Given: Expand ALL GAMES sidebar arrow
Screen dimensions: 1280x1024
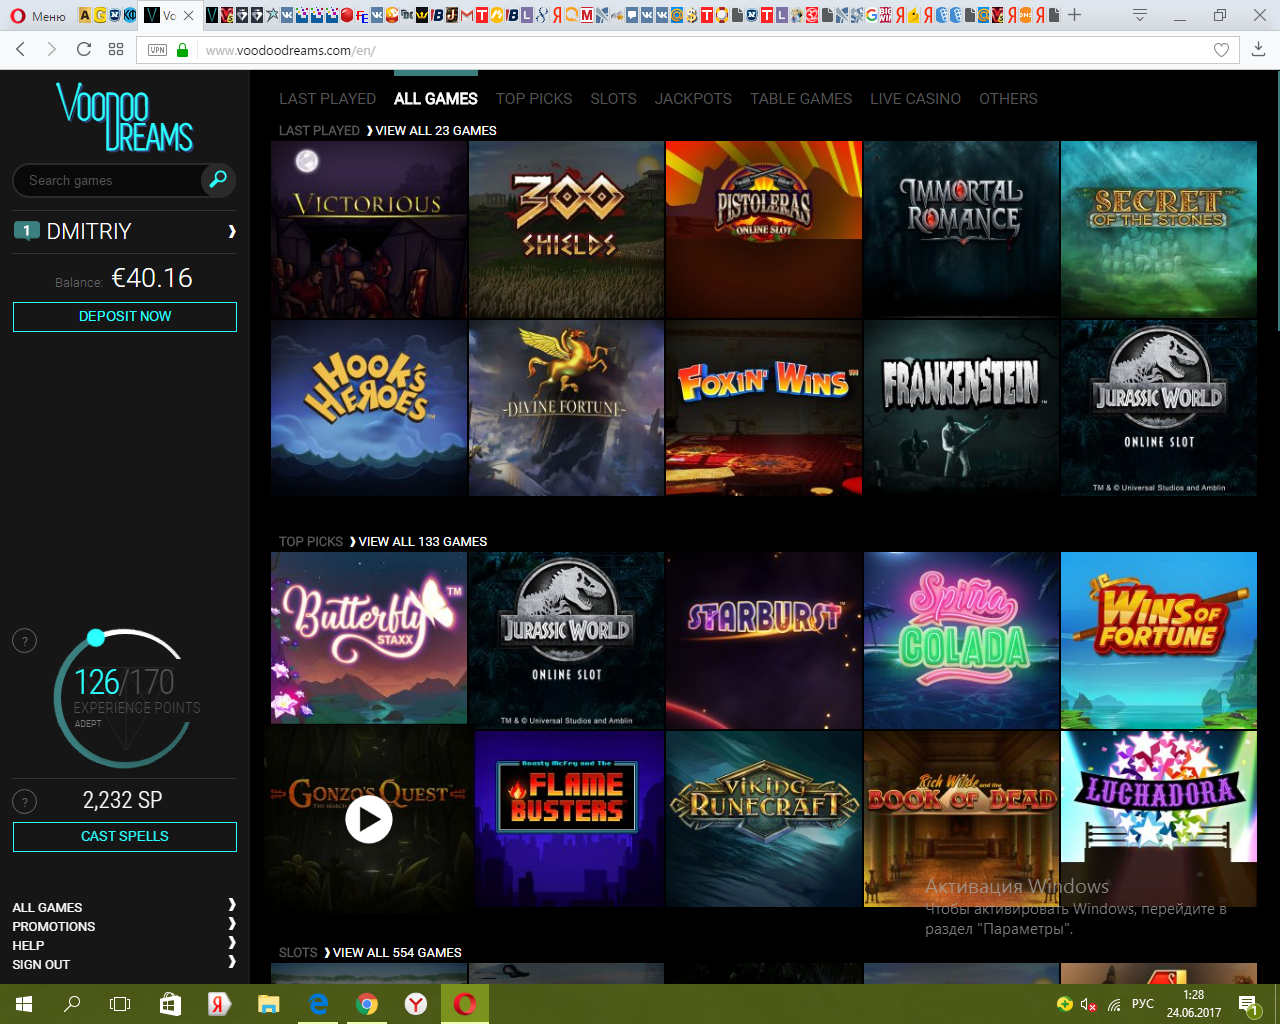Looking at the screenshot, I should 232,905.
